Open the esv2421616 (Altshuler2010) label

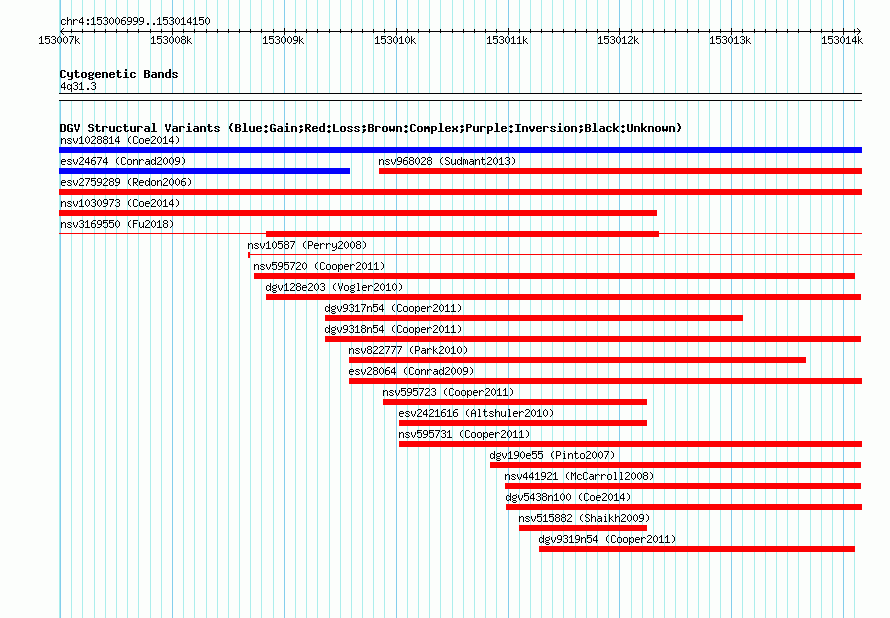pyautogui.click(x=476, y=413)
